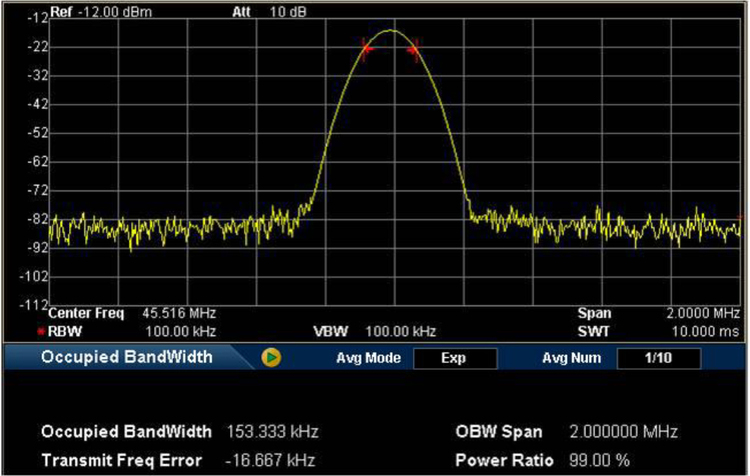
Task: Select the Transmit Freq Error -16.667 kHz result
Action: tap(273, 460)
